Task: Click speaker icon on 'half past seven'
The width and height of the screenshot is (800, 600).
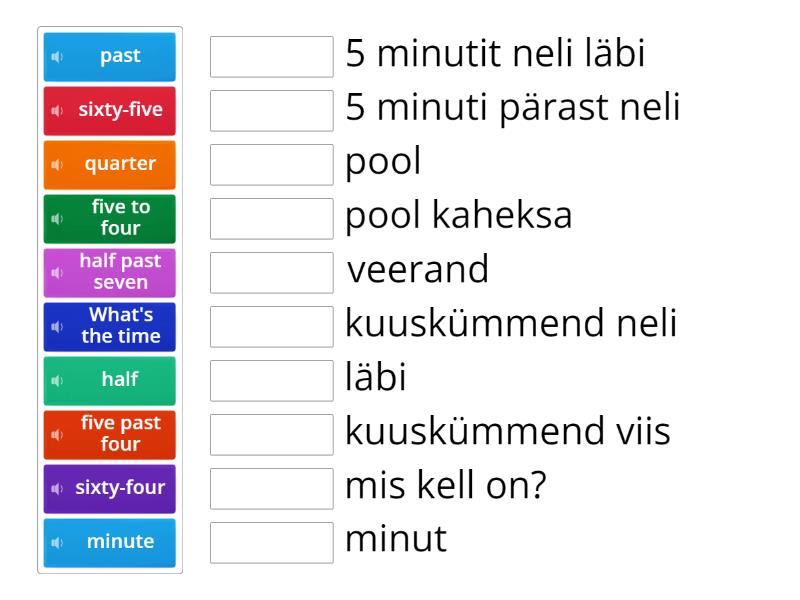Action: click(x=57, y=273)
